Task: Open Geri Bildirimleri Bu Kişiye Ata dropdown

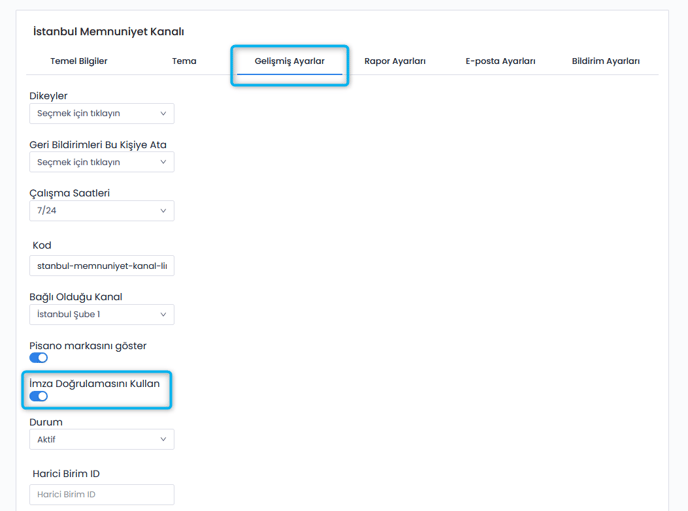Action: 101,162
